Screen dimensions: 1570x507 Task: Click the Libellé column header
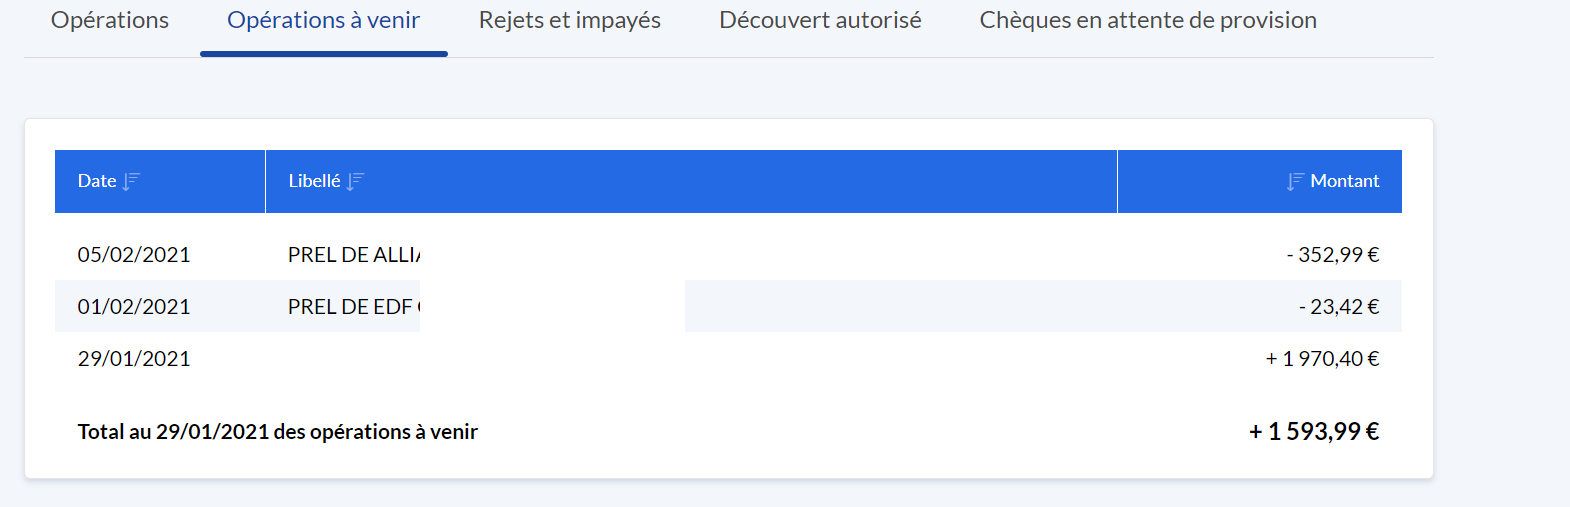pyautogui.click(x=691, y=181)
